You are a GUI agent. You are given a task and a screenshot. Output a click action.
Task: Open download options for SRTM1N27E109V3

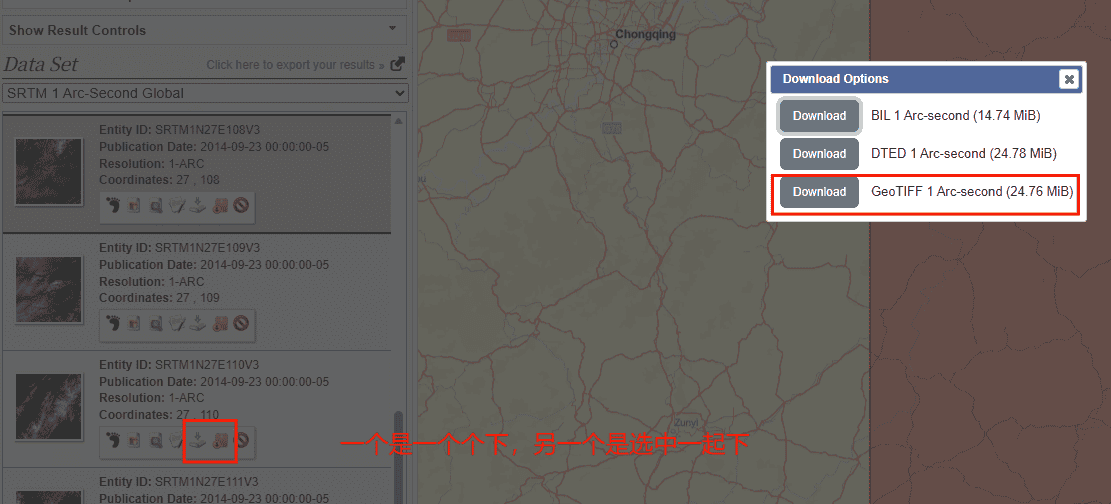(199, 324)
